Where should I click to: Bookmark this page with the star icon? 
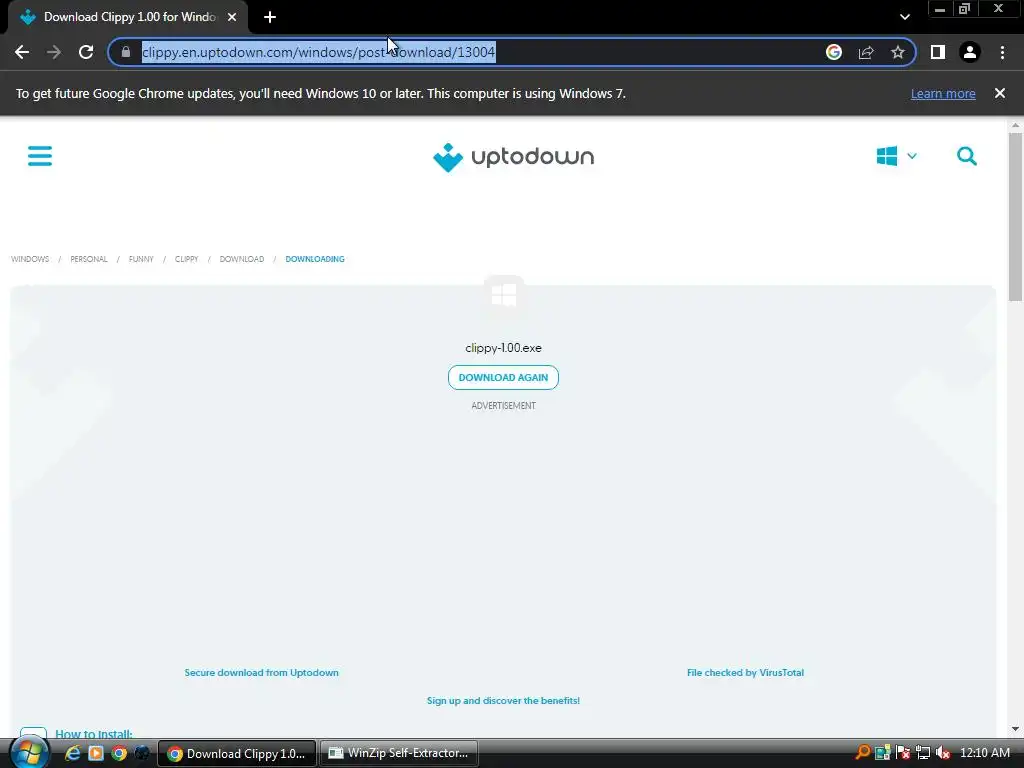[x=898, y=52]
